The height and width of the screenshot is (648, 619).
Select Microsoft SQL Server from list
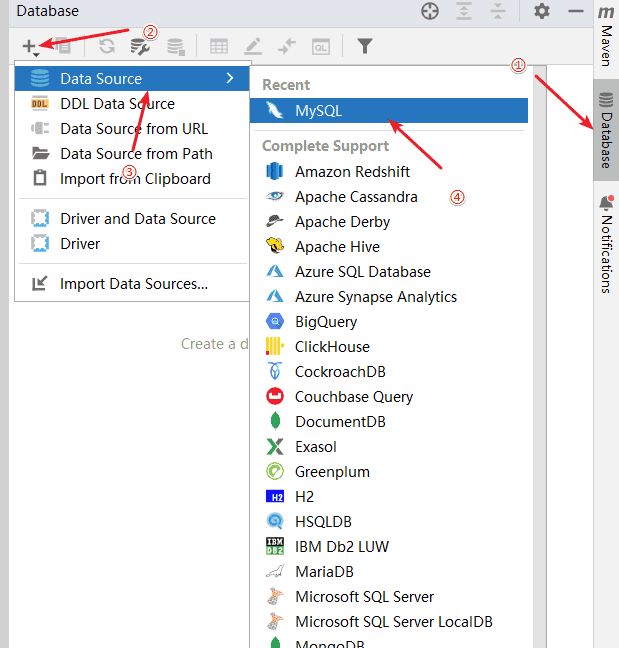point(364,596)
